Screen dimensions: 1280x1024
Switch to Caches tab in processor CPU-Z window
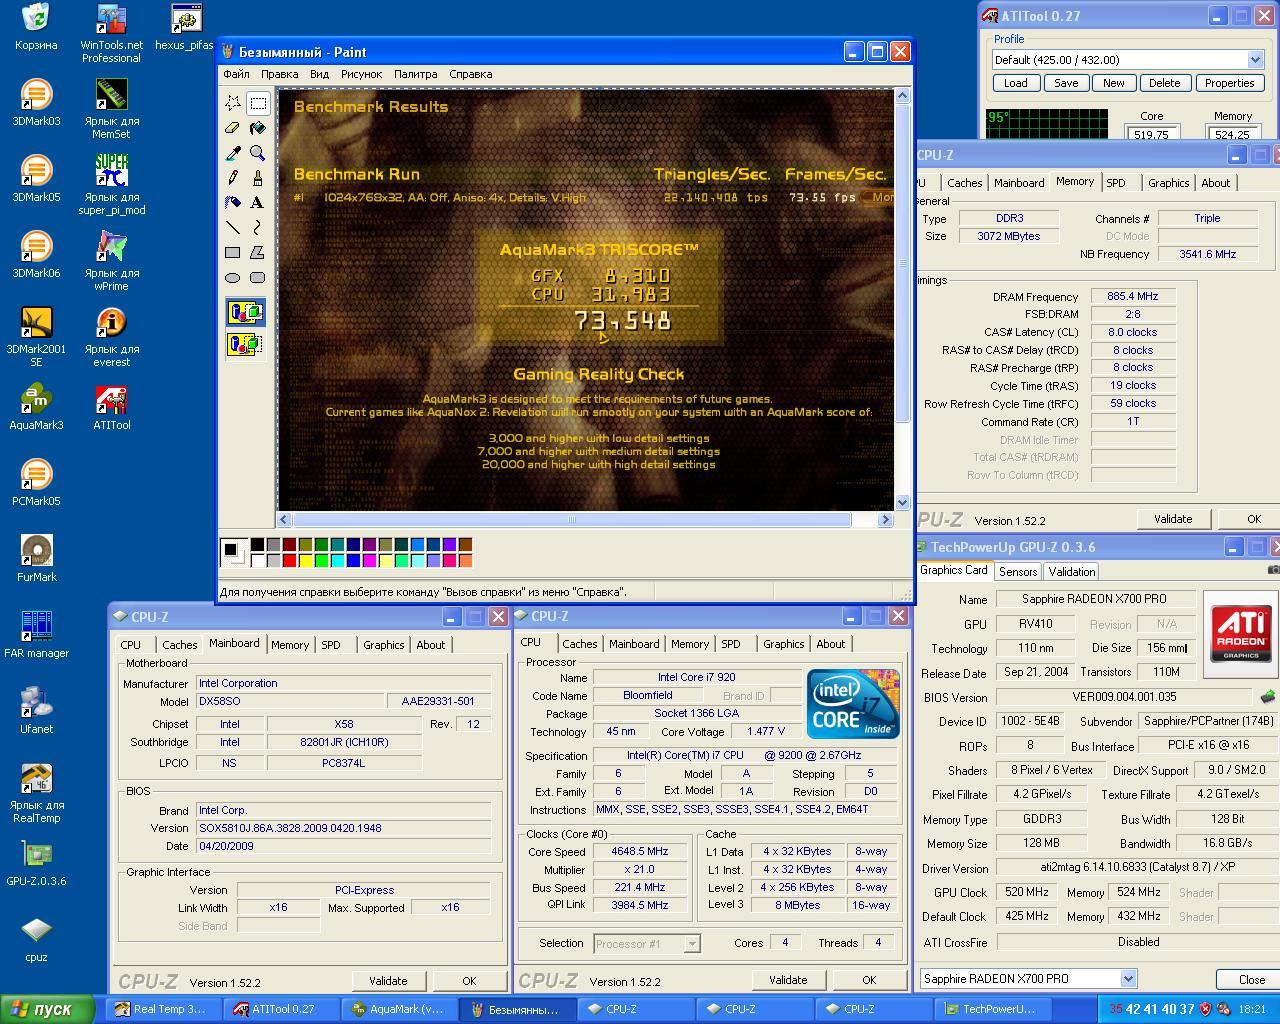pyautogui.click(x=579, y=644)
